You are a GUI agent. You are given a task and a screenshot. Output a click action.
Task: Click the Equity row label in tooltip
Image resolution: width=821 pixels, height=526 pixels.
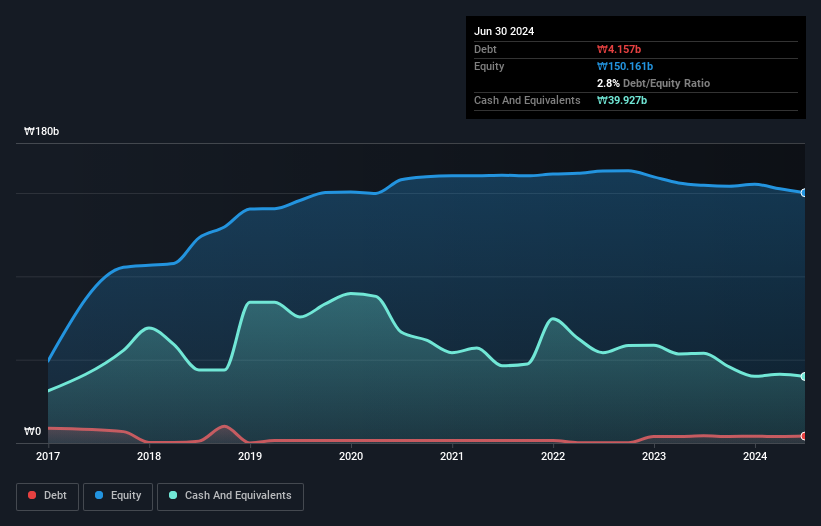(489, 66)
